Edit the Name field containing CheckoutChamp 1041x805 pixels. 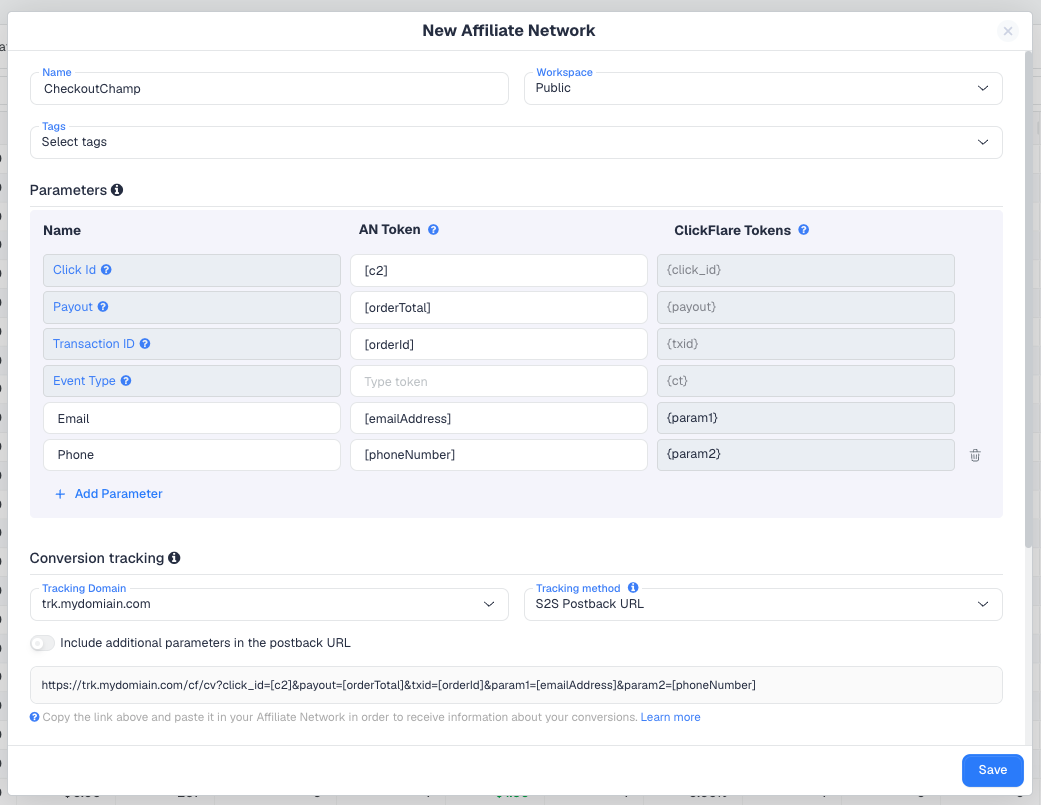pos(270,88)
